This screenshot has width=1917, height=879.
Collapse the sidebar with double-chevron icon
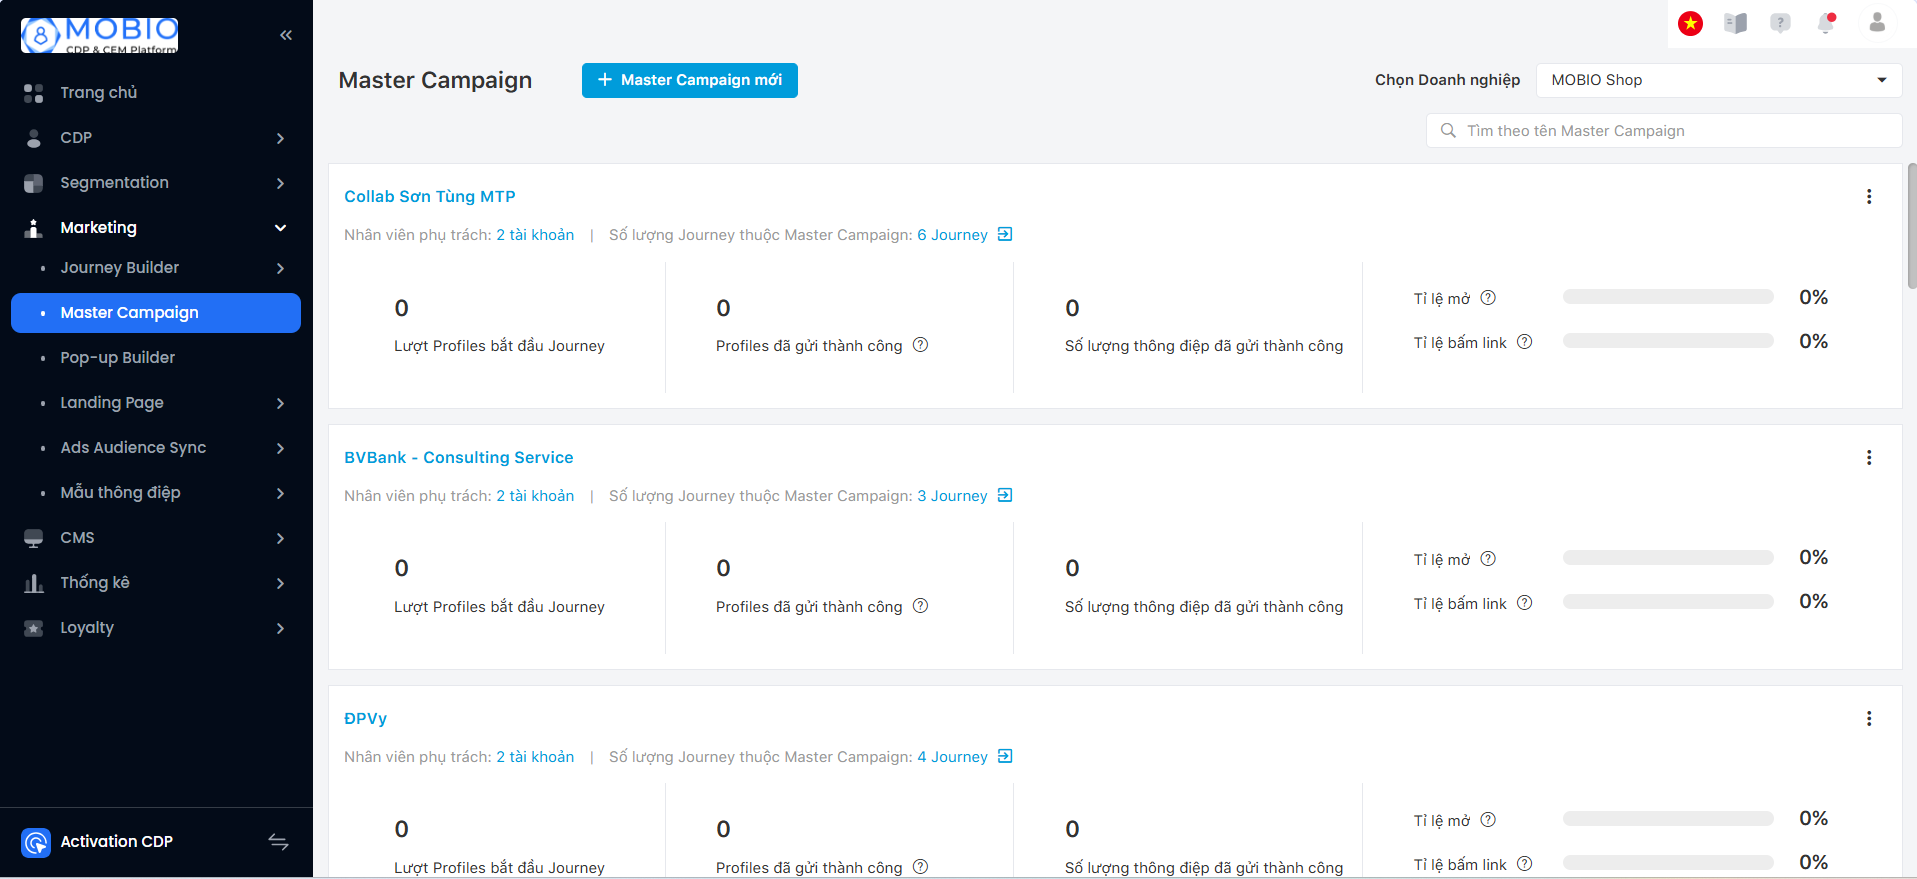286,35
